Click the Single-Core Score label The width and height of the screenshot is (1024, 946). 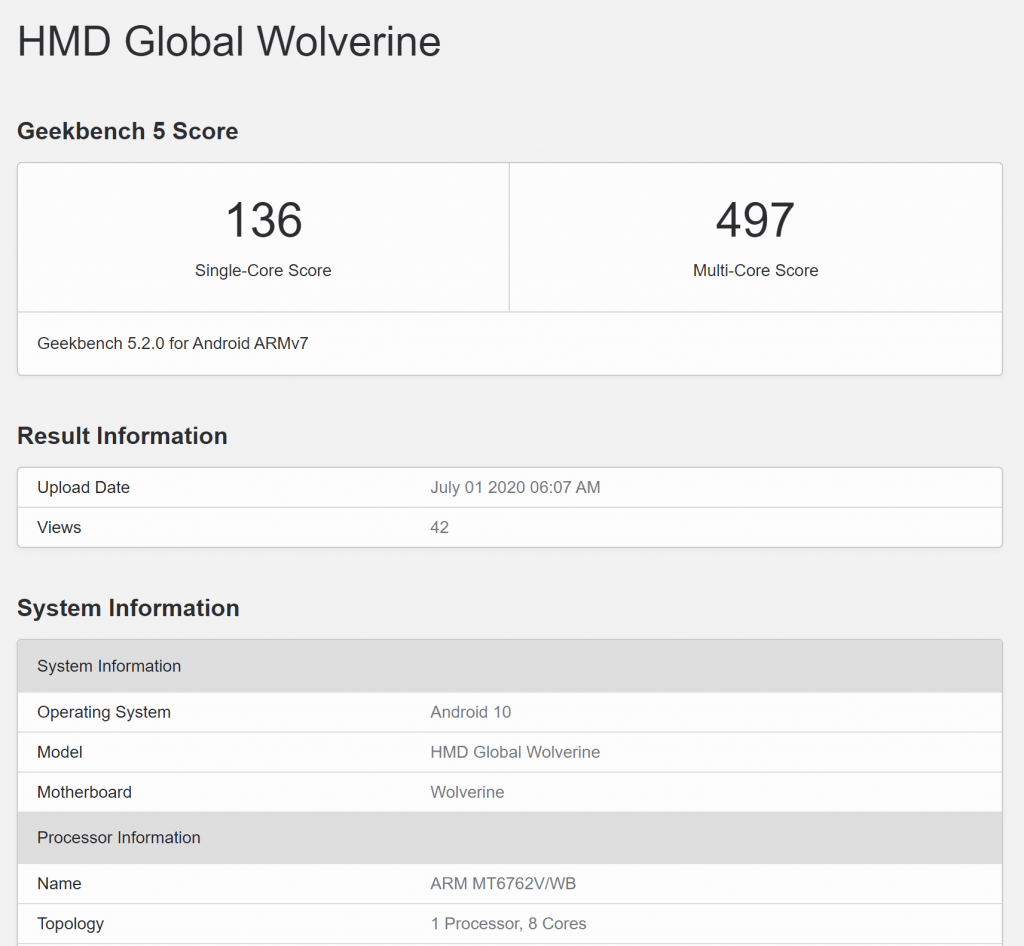pyautogui.click(x=263, y=270)
